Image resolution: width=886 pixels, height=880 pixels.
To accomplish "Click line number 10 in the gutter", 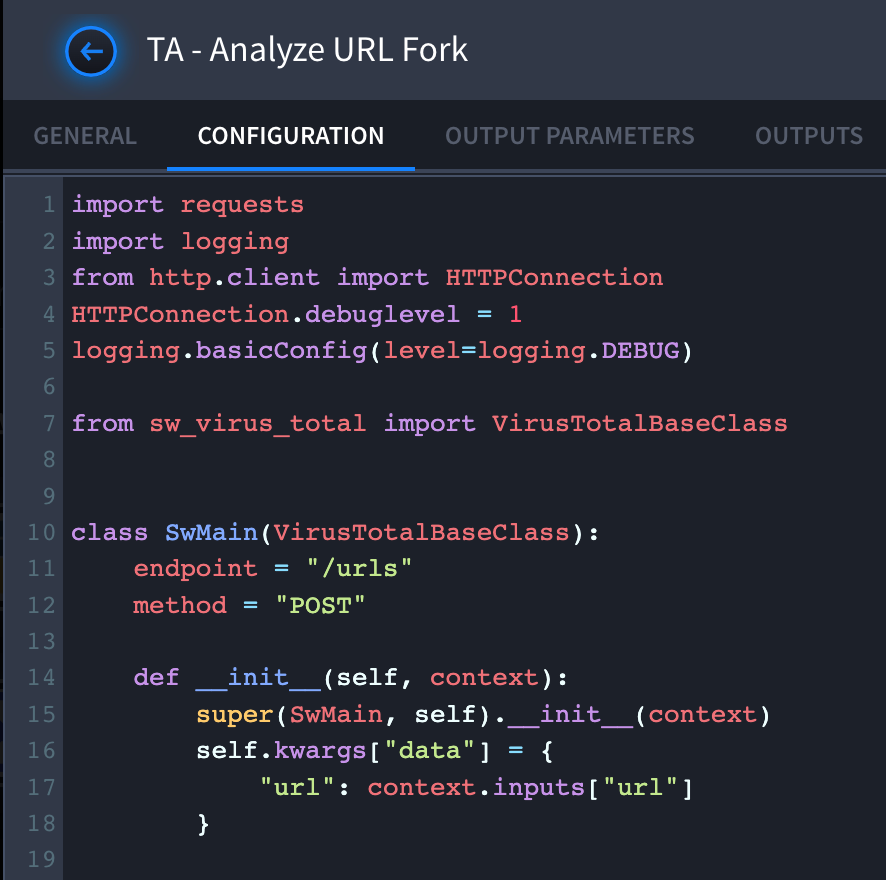I will coord(41,532).
